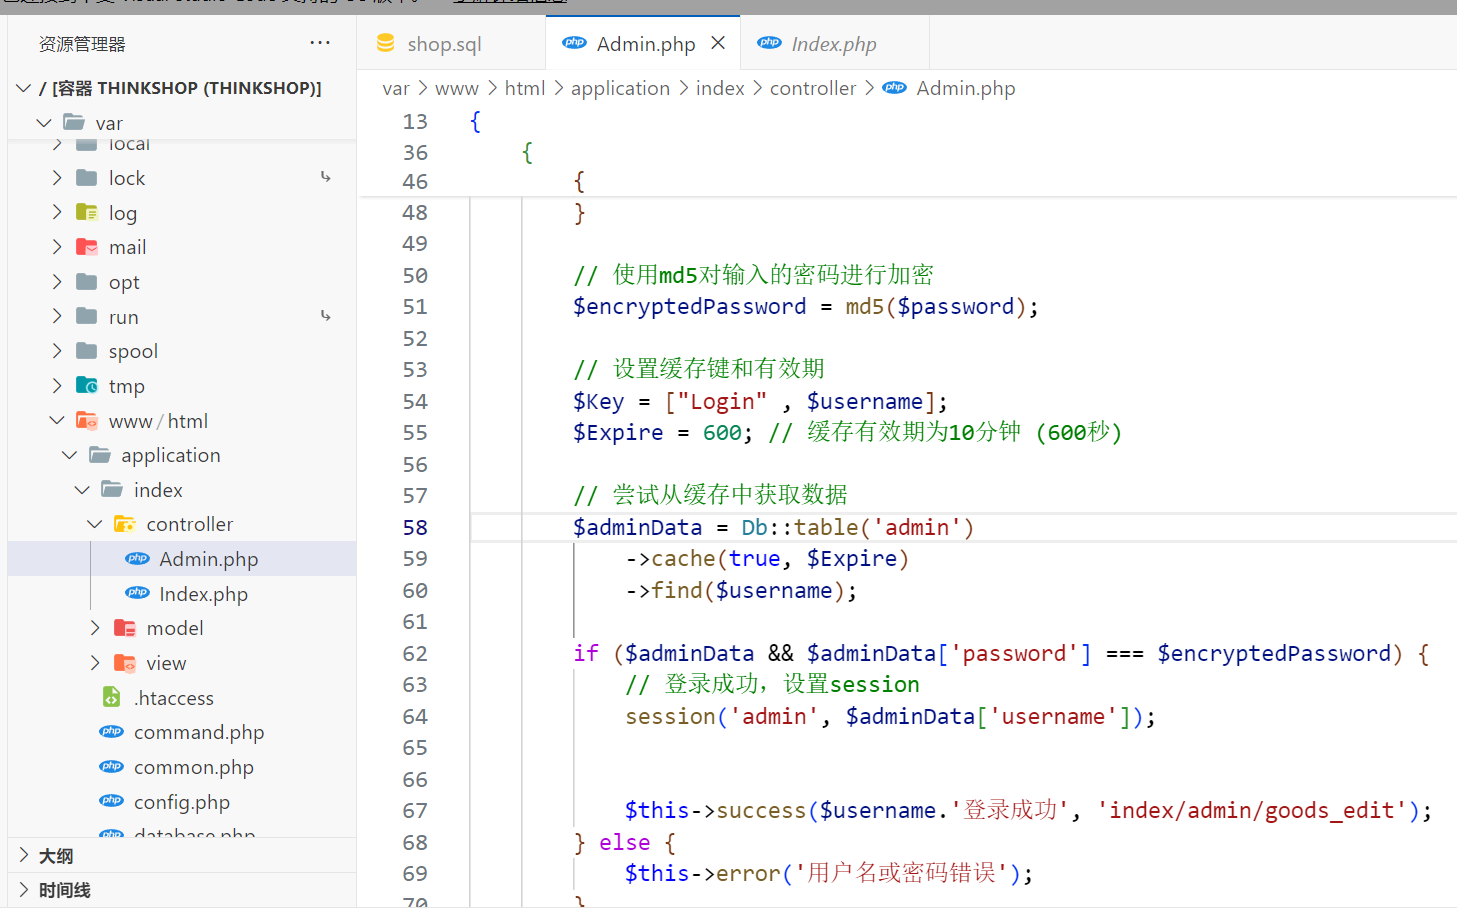Collapse the controller folder chevron
Screen dimensions: 1457x908
[95, 524]
